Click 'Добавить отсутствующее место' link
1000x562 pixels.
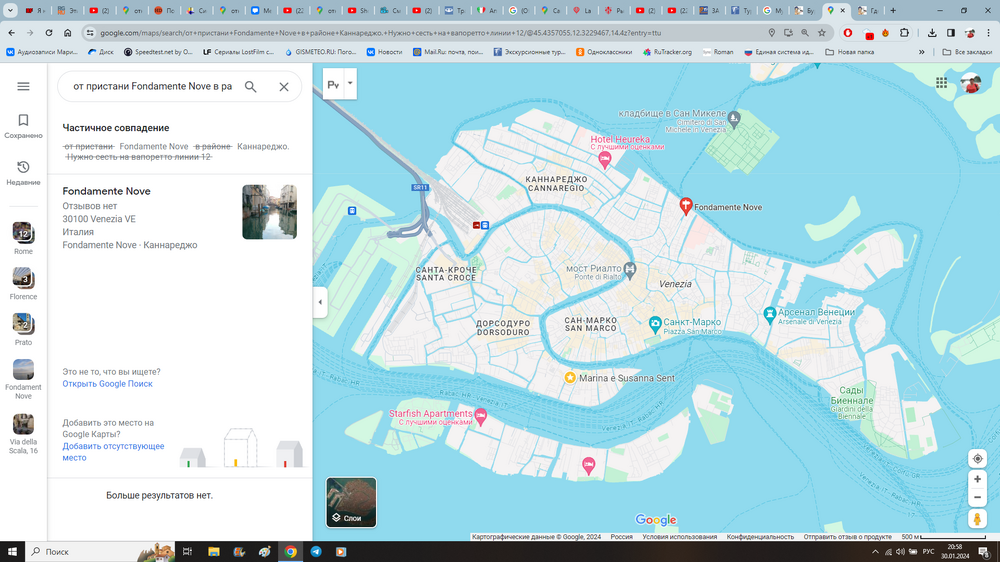pos(113,452)
